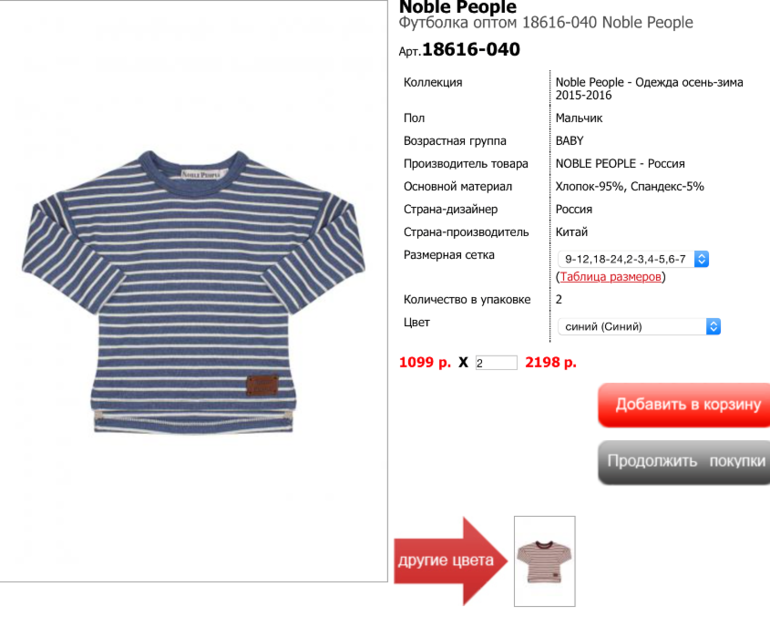770x617 pixels.
Task: Click the collection value Одежда осень-зима 2015-2016
Action: 649,88
